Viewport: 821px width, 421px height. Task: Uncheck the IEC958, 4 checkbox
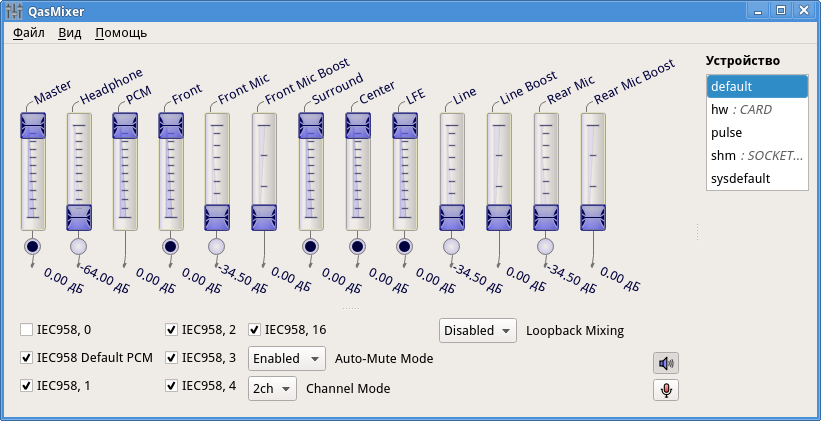point(171,386)
